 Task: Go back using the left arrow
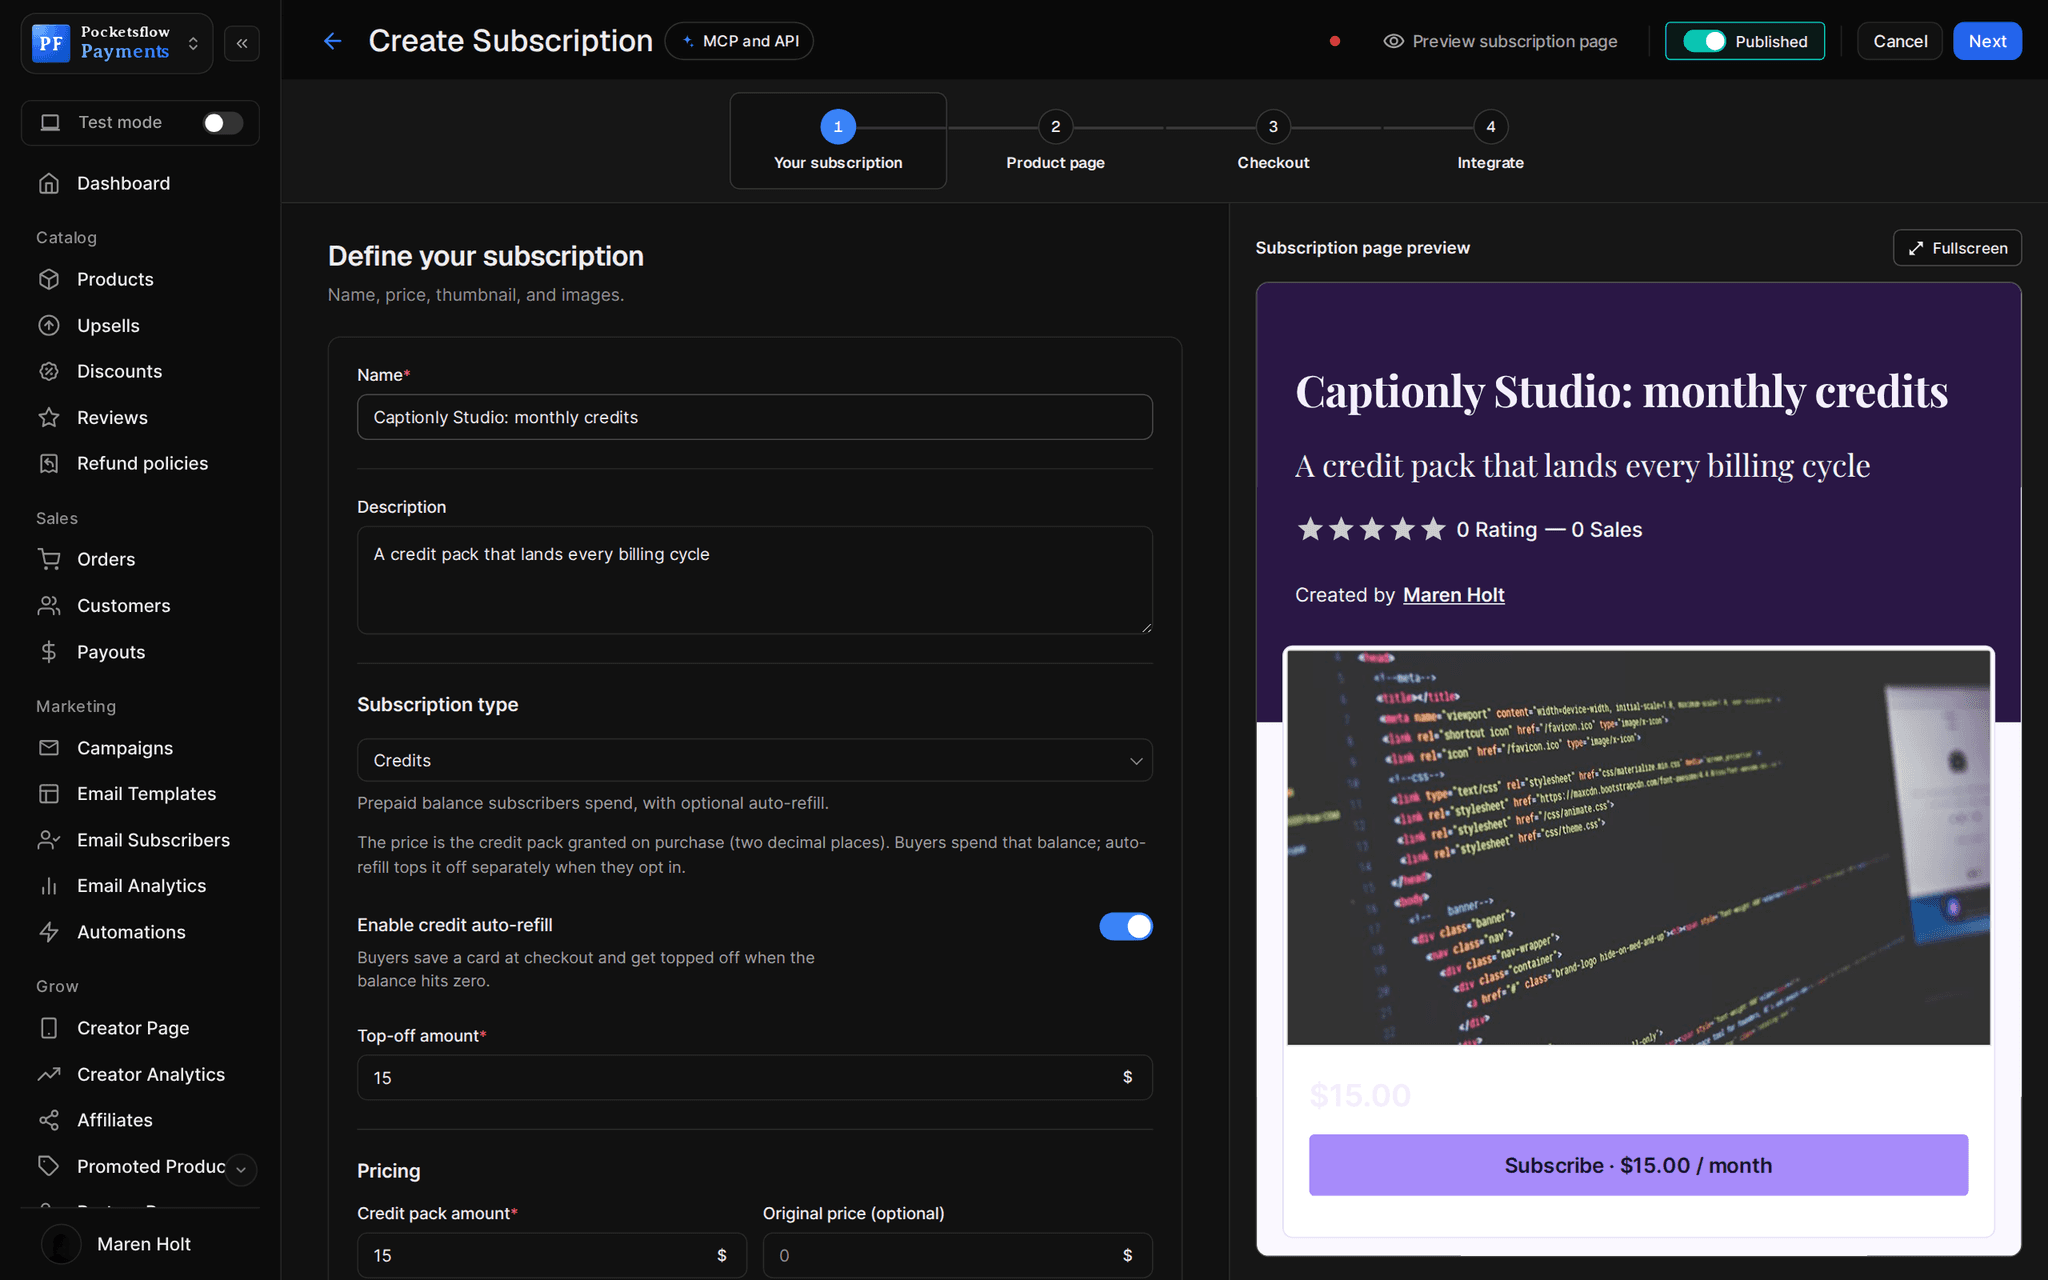point(333,41)
